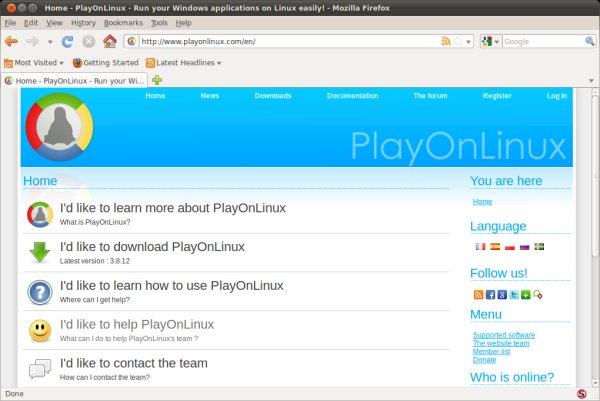The width and height of the screenshot is (600, 401).
Task: Click the magnifier search button
Action: pos(589,41)
